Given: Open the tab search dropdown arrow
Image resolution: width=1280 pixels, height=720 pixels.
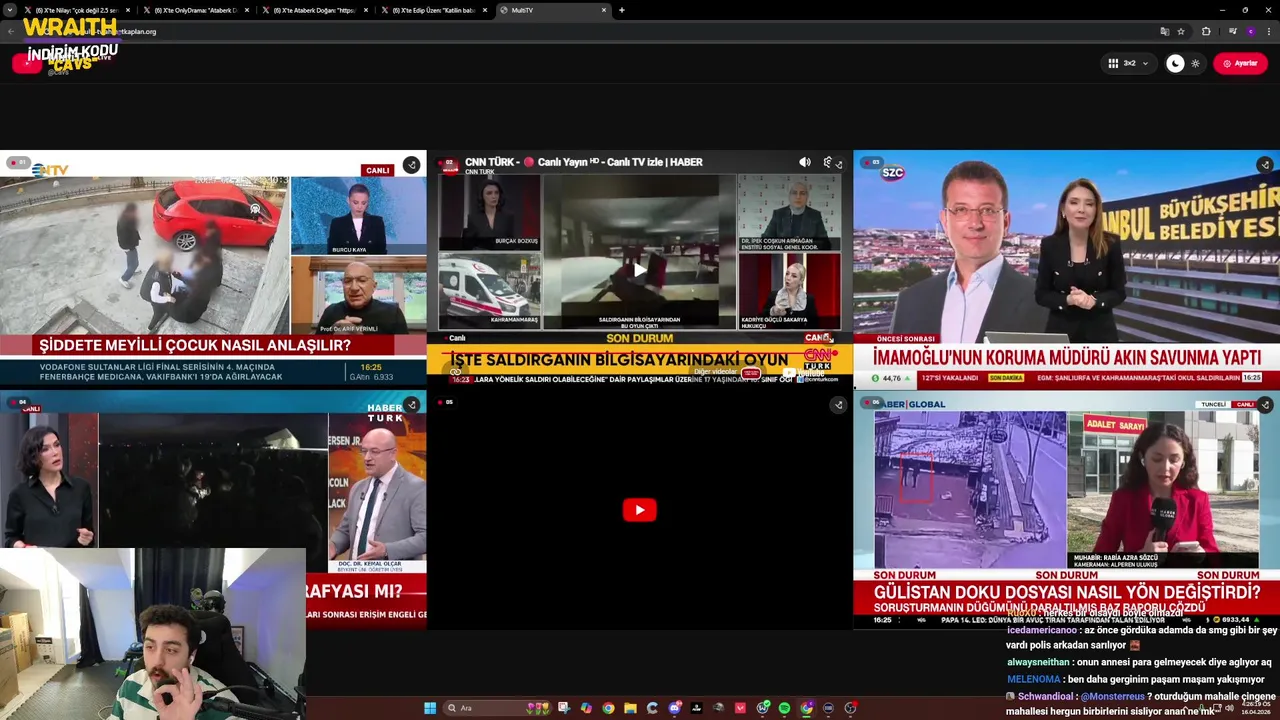Looking at the screenshot, I should (9, 10).
